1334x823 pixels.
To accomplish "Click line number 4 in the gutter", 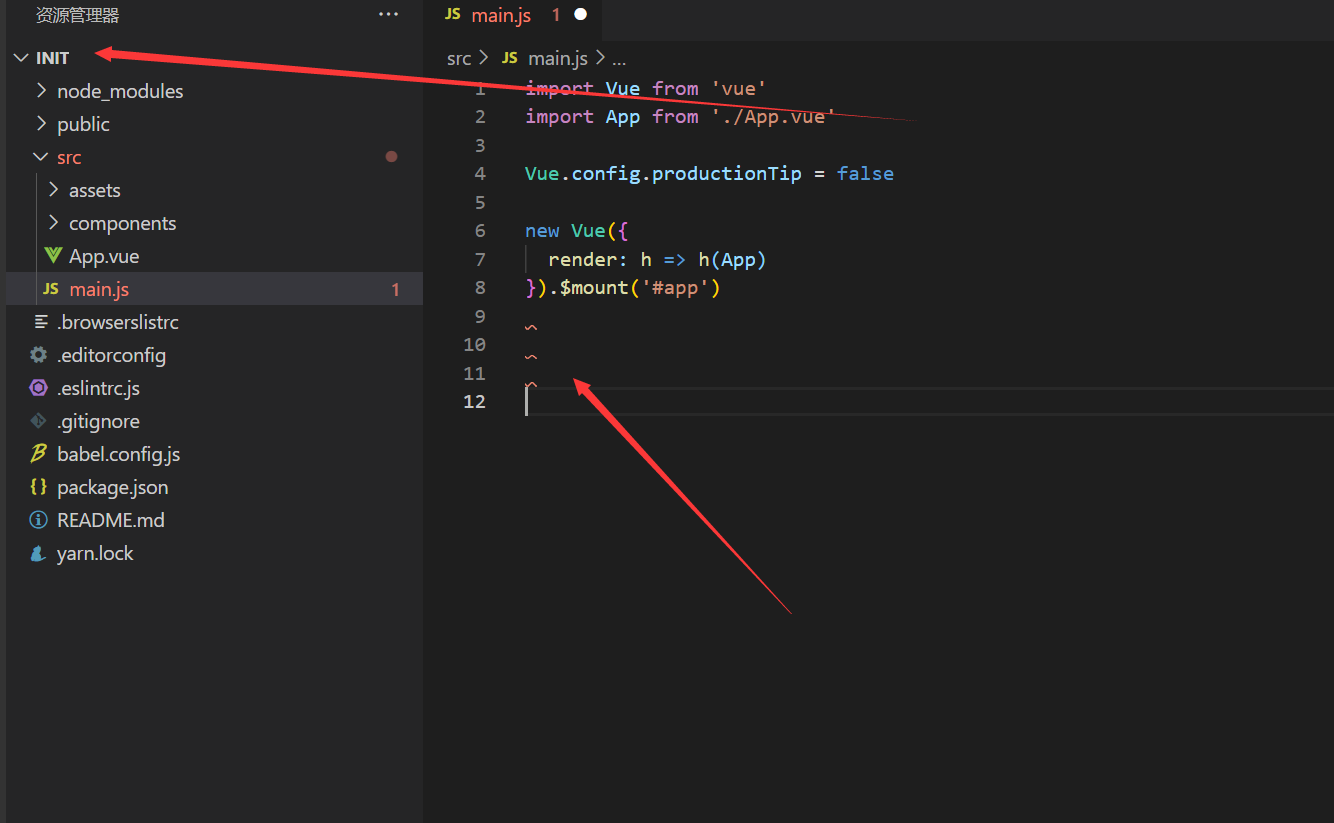I will [x=480, y=174].
